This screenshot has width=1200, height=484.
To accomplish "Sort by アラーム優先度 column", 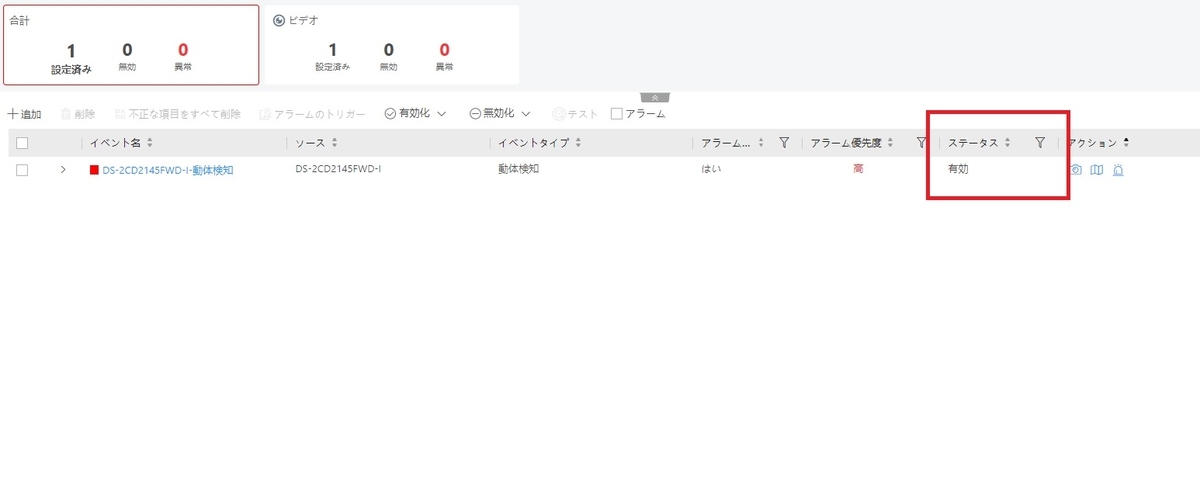I will pyautogui.click(x=890, y=143).
